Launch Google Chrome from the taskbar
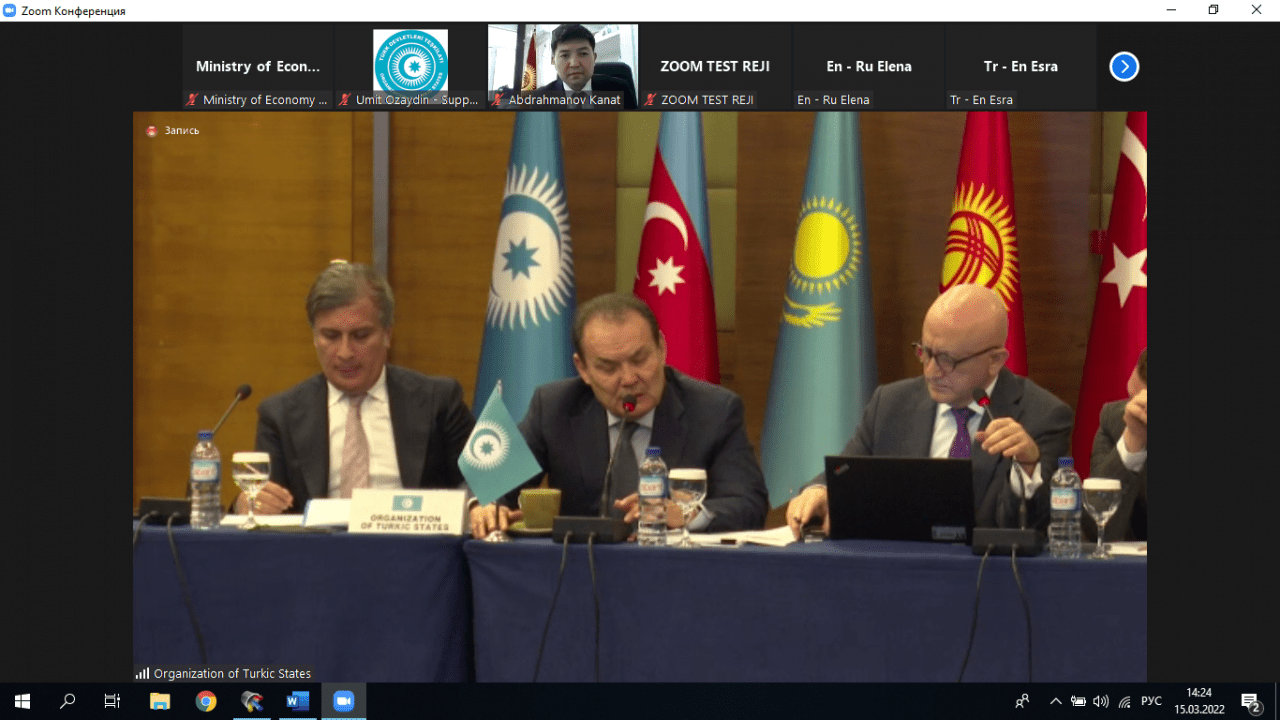 point(206,701)
